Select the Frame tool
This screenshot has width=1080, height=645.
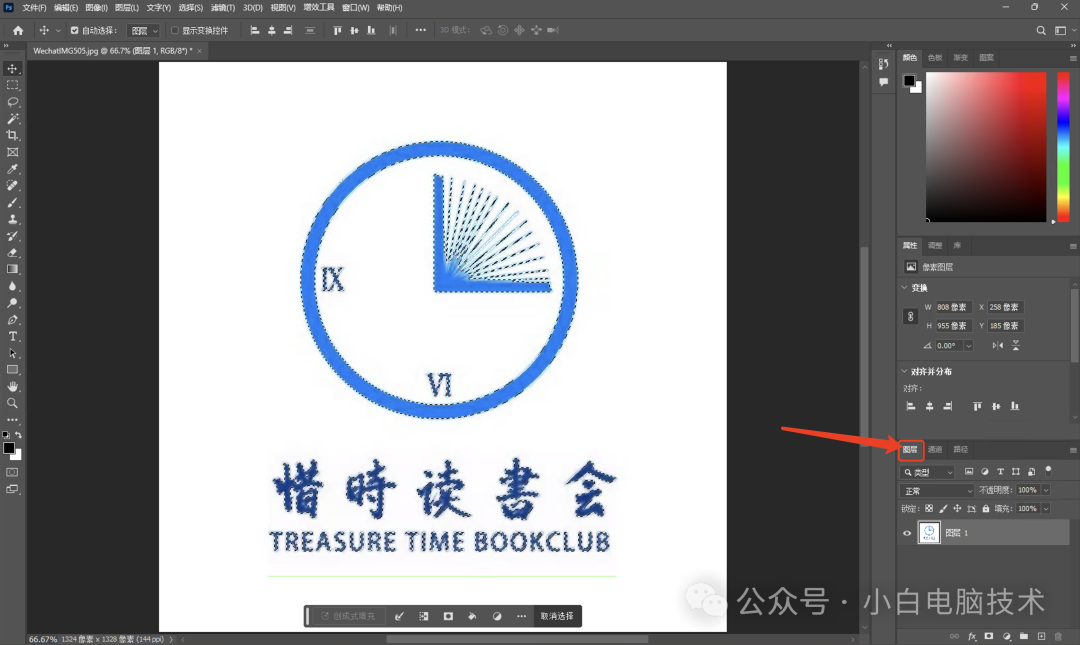12,152
